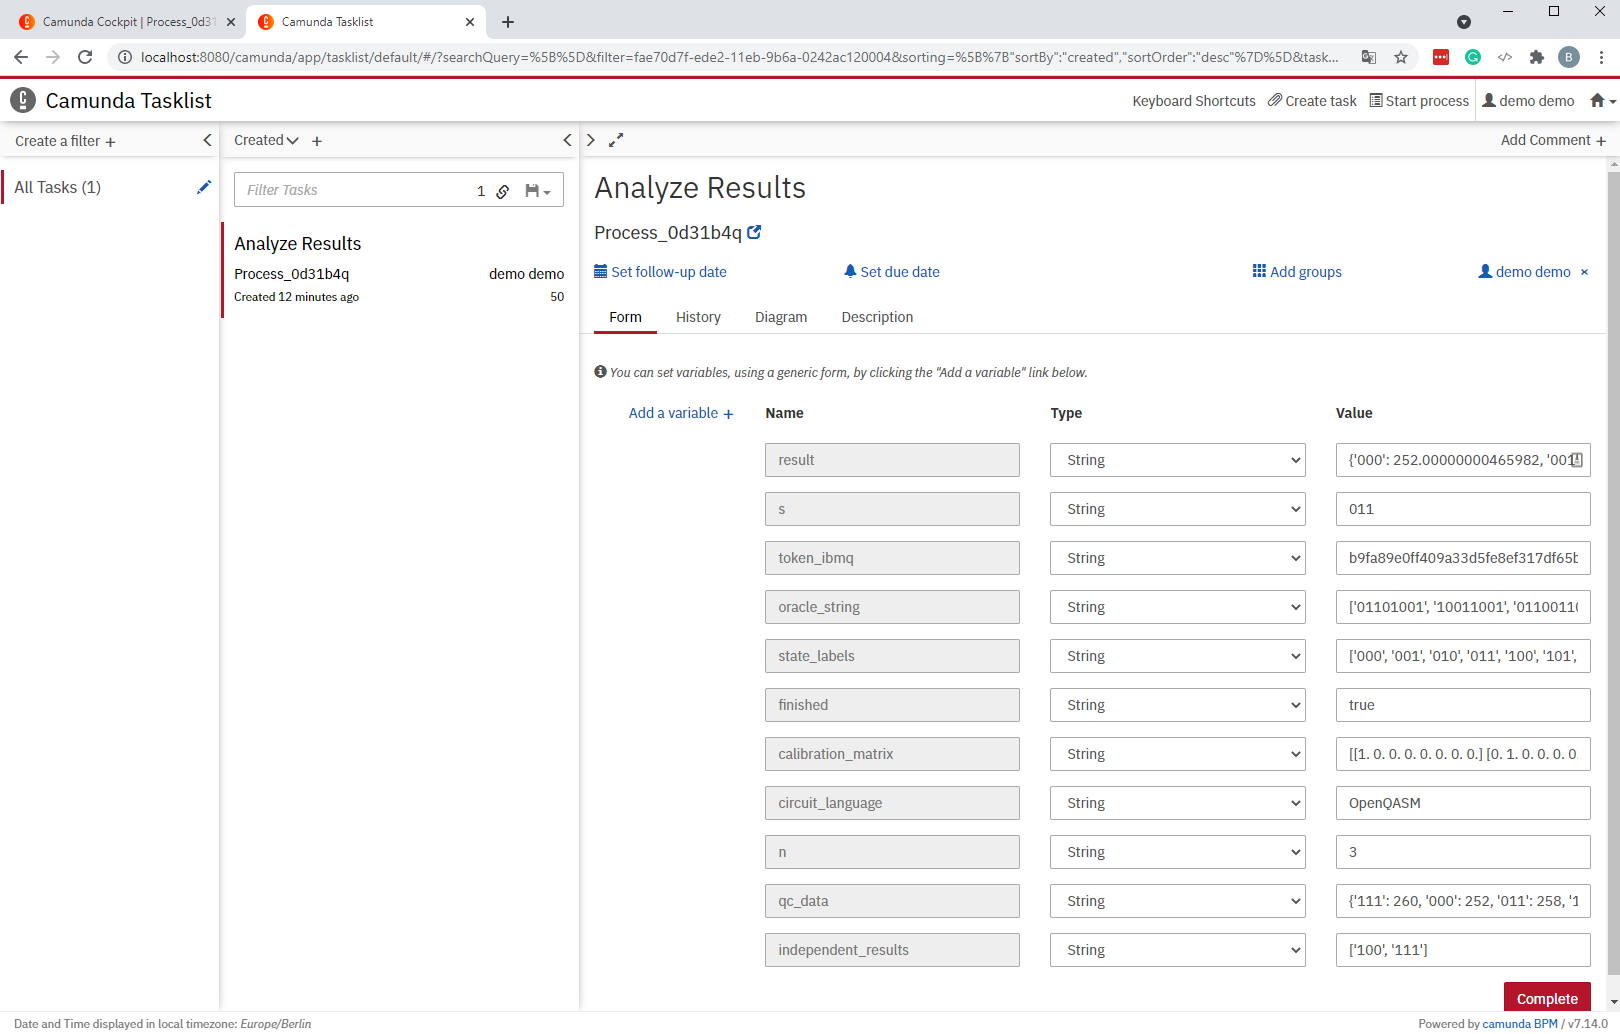Click the Complete button

coord(1547,998)
